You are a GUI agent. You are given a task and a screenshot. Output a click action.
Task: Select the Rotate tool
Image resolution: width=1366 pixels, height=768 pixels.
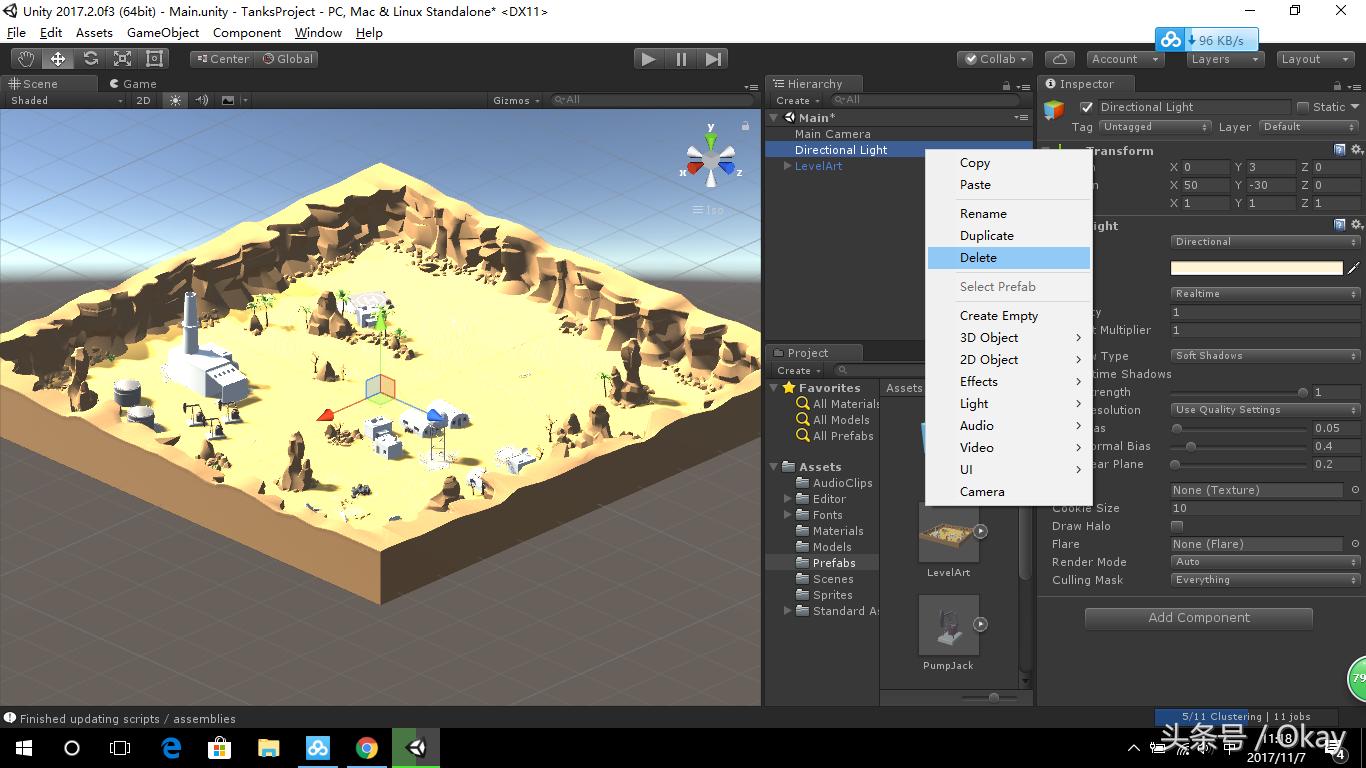90,58
